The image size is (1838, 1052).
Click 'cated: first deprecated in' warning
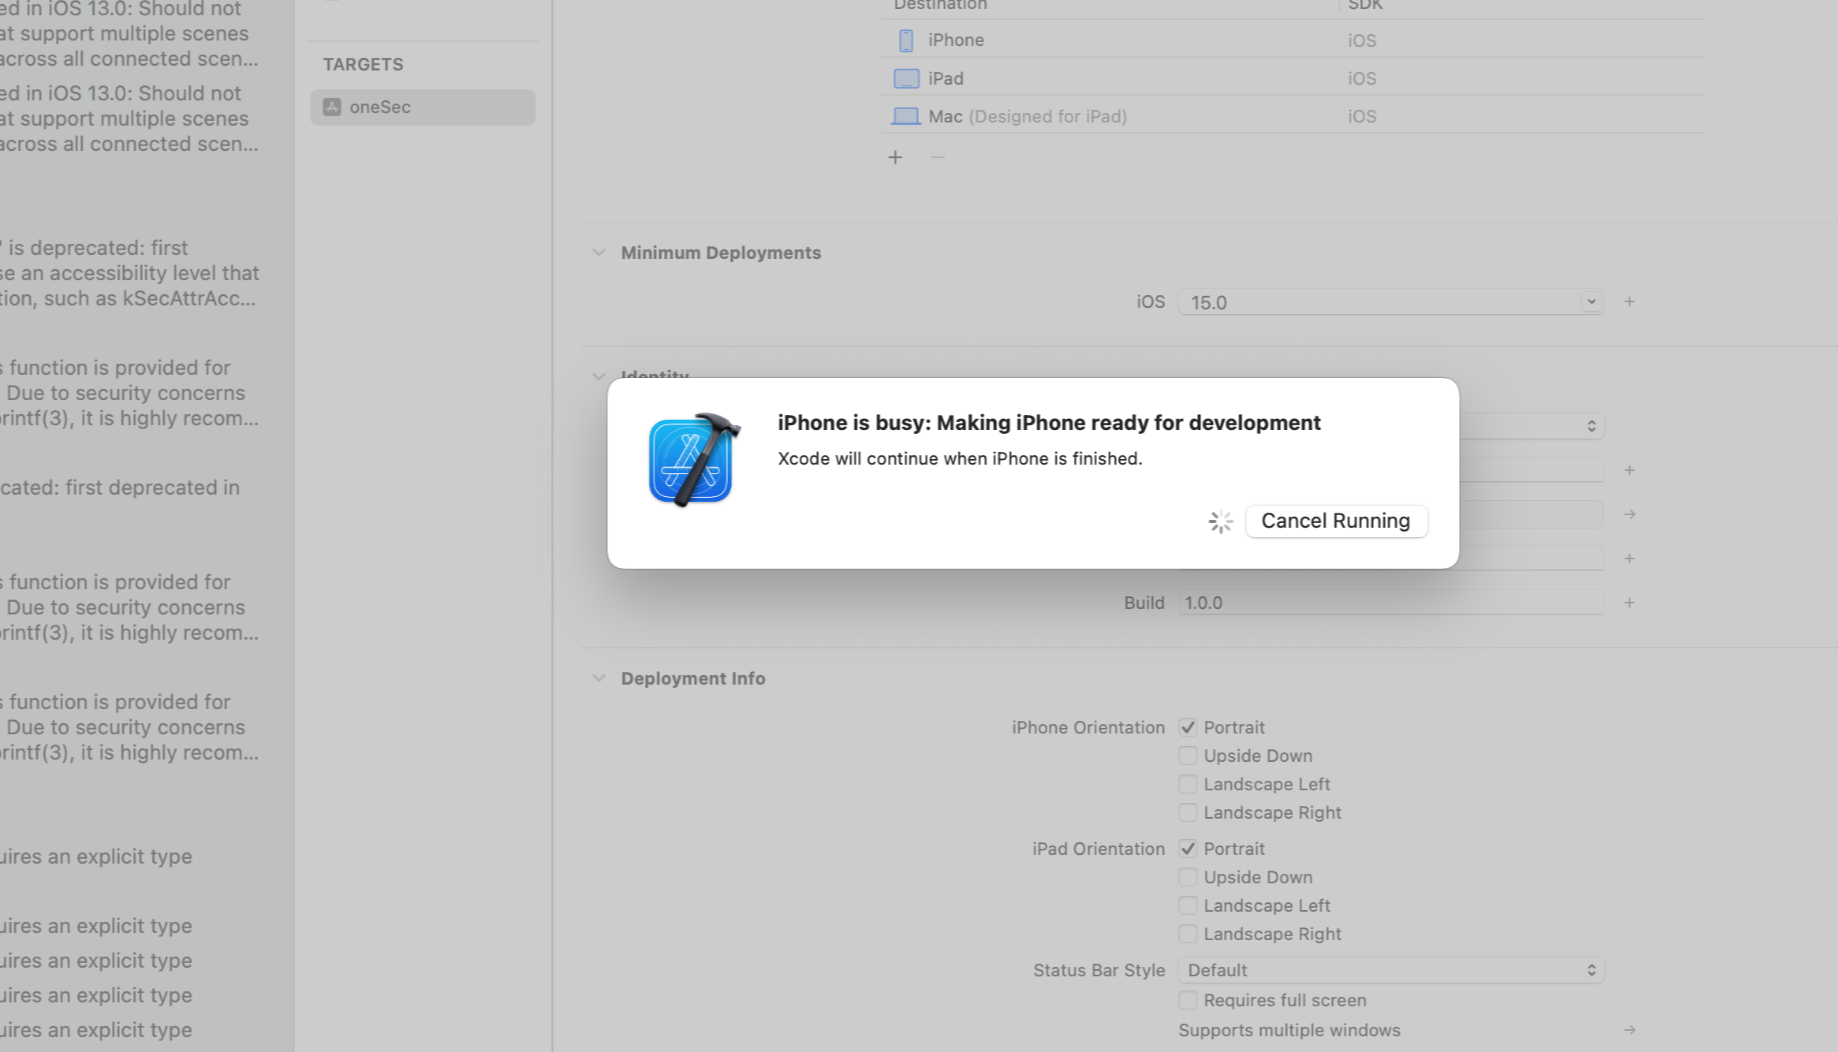coord(120,488)
